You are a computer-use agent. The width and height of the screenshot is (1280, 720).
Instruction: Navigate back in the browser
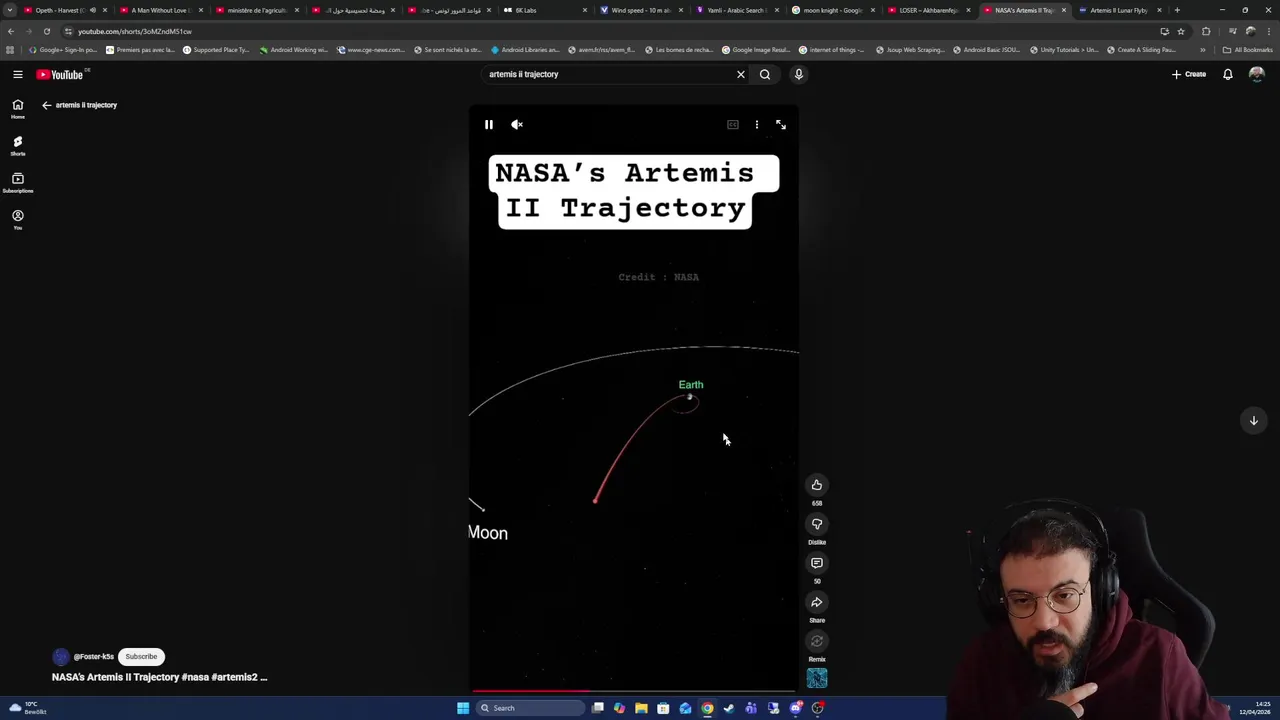11,31
